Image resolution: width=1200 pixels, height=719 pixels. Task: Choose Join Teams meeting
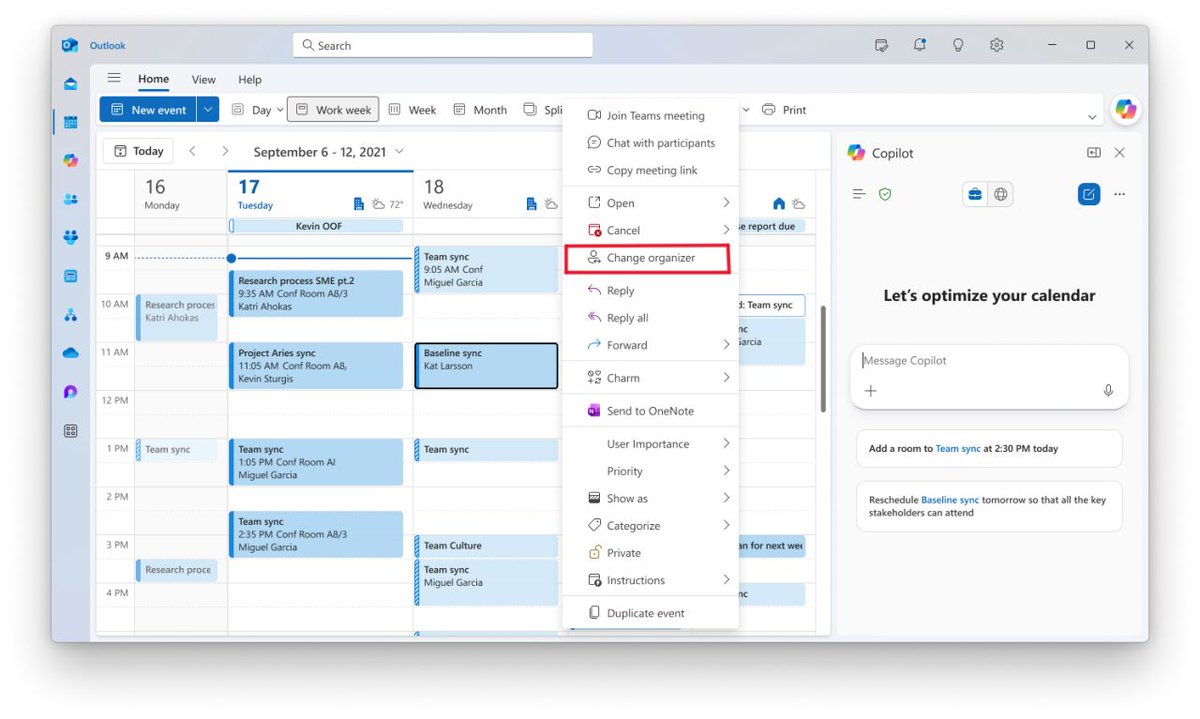(651, 116)
